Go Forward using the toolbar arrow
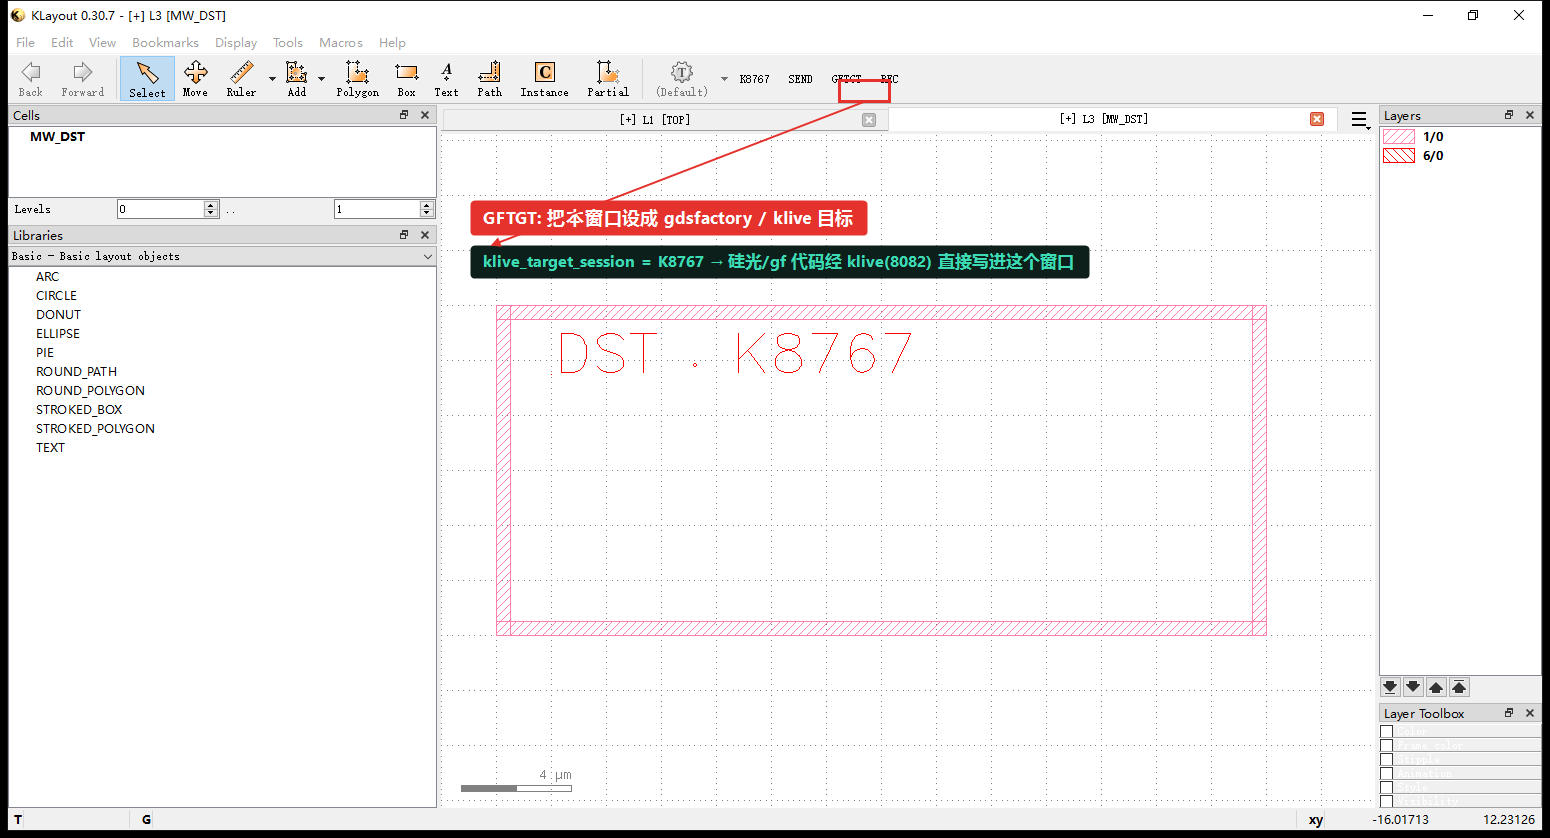The height and width of the screenshot is (838, 1550). 82,79
